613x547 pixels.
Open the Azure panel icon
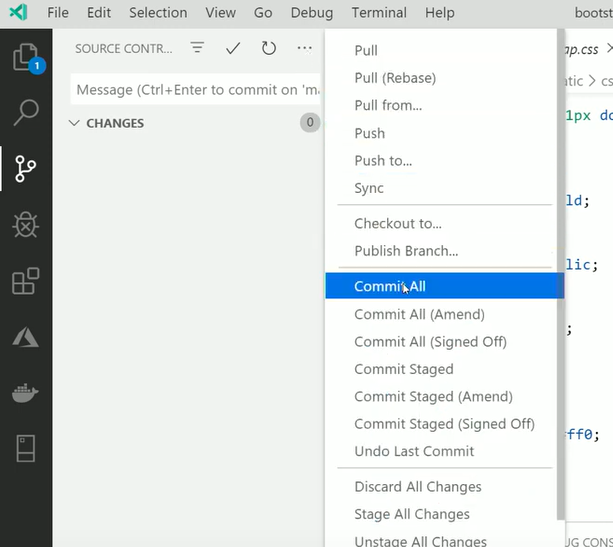click(25, 337)
